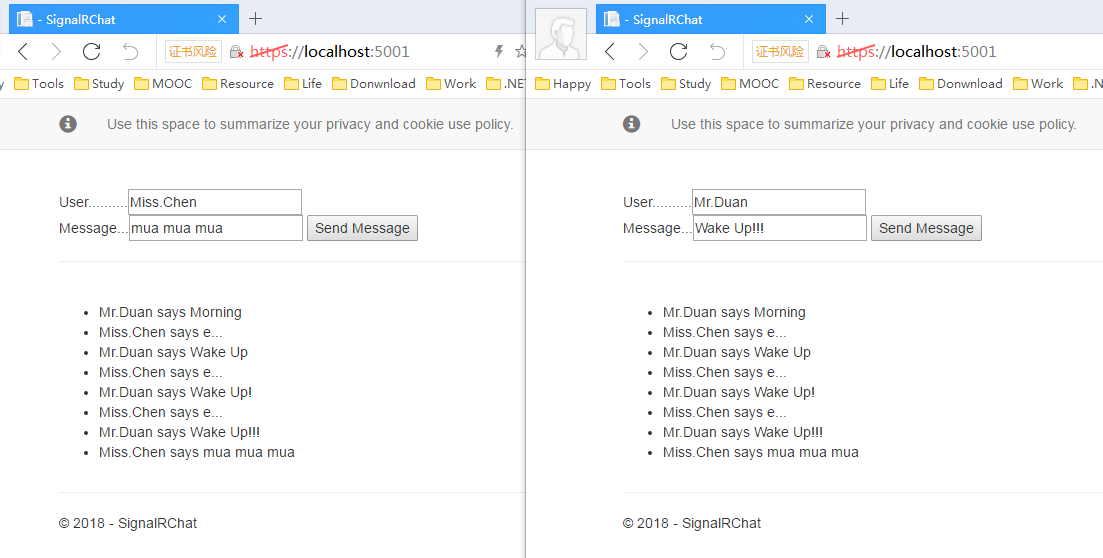Screen dimensions: 1103x558
Task: Click left browser address bar URL localhost:5001
Action: [330, 51]
